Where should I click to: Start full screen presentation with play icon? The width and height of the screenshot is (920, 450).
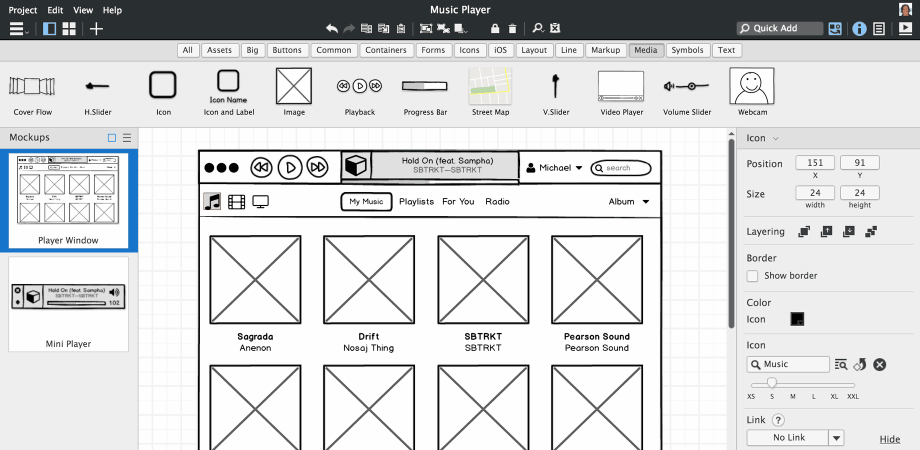(905, 28)
